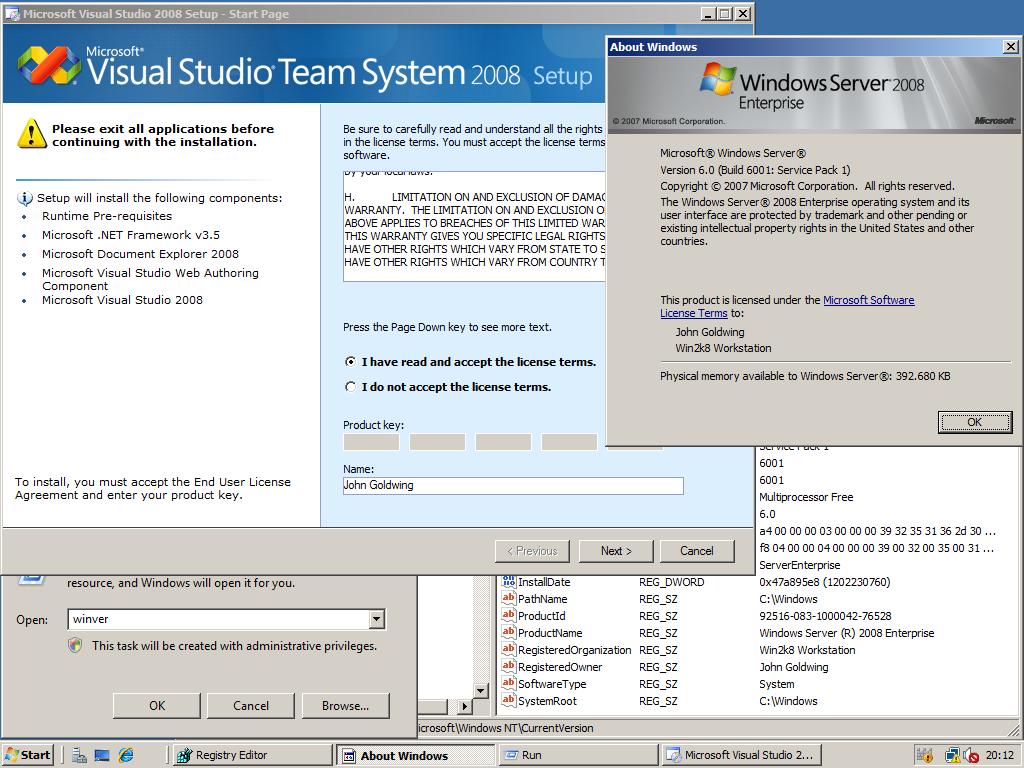Image resolution: width=1024 pixels, height=768 pixels.
Task: Click 'ServerEnterprise' value in Registry Editor
Action: (799, 565)
